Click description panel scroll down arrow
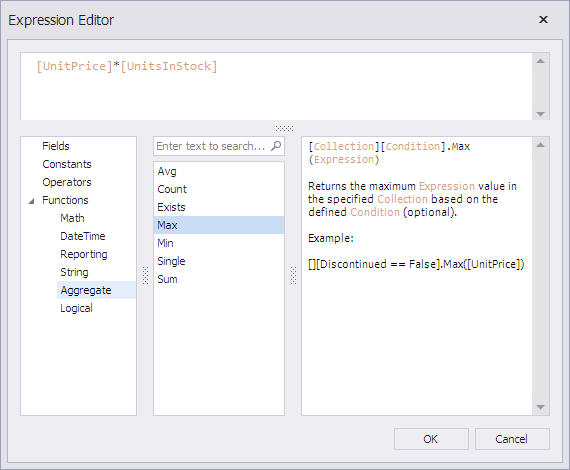 click(x=541, y=407)
